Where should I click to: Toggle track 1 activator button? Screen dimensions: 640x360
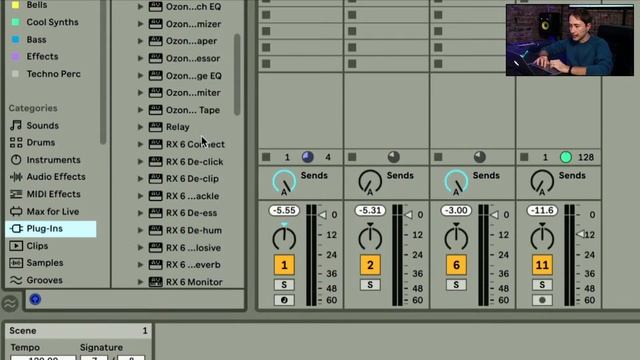click(284, 265)
